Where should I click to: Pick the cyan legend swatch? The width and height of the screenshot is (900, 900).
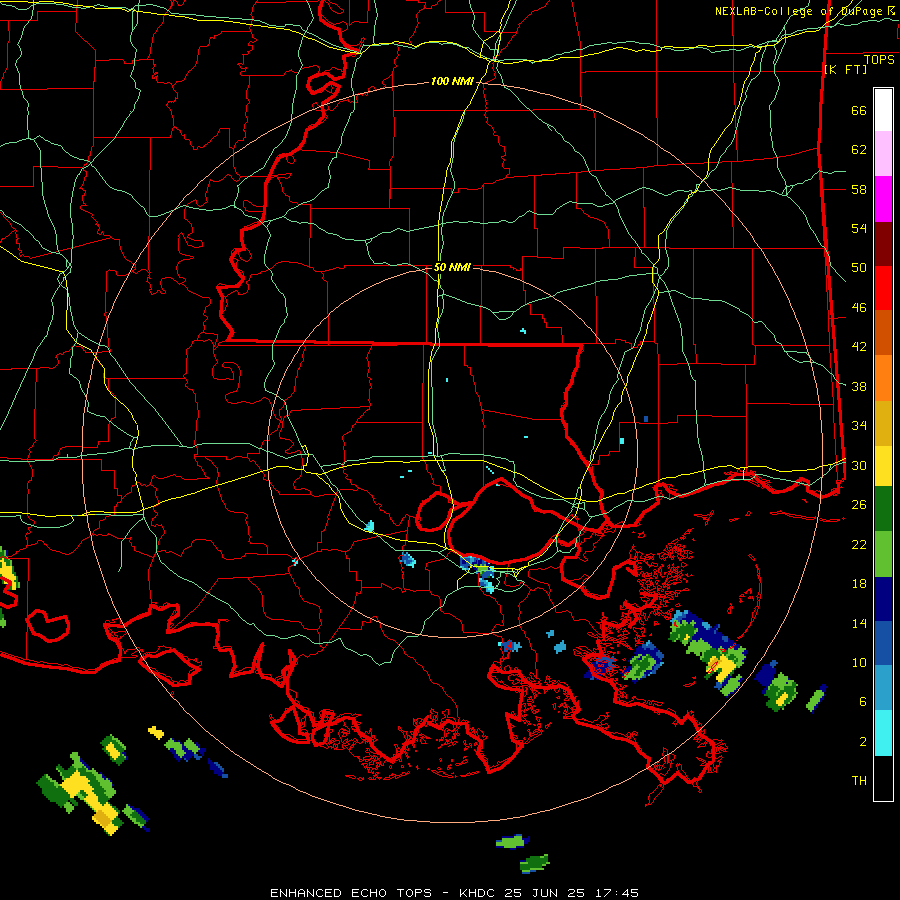(x=883, y=733)
